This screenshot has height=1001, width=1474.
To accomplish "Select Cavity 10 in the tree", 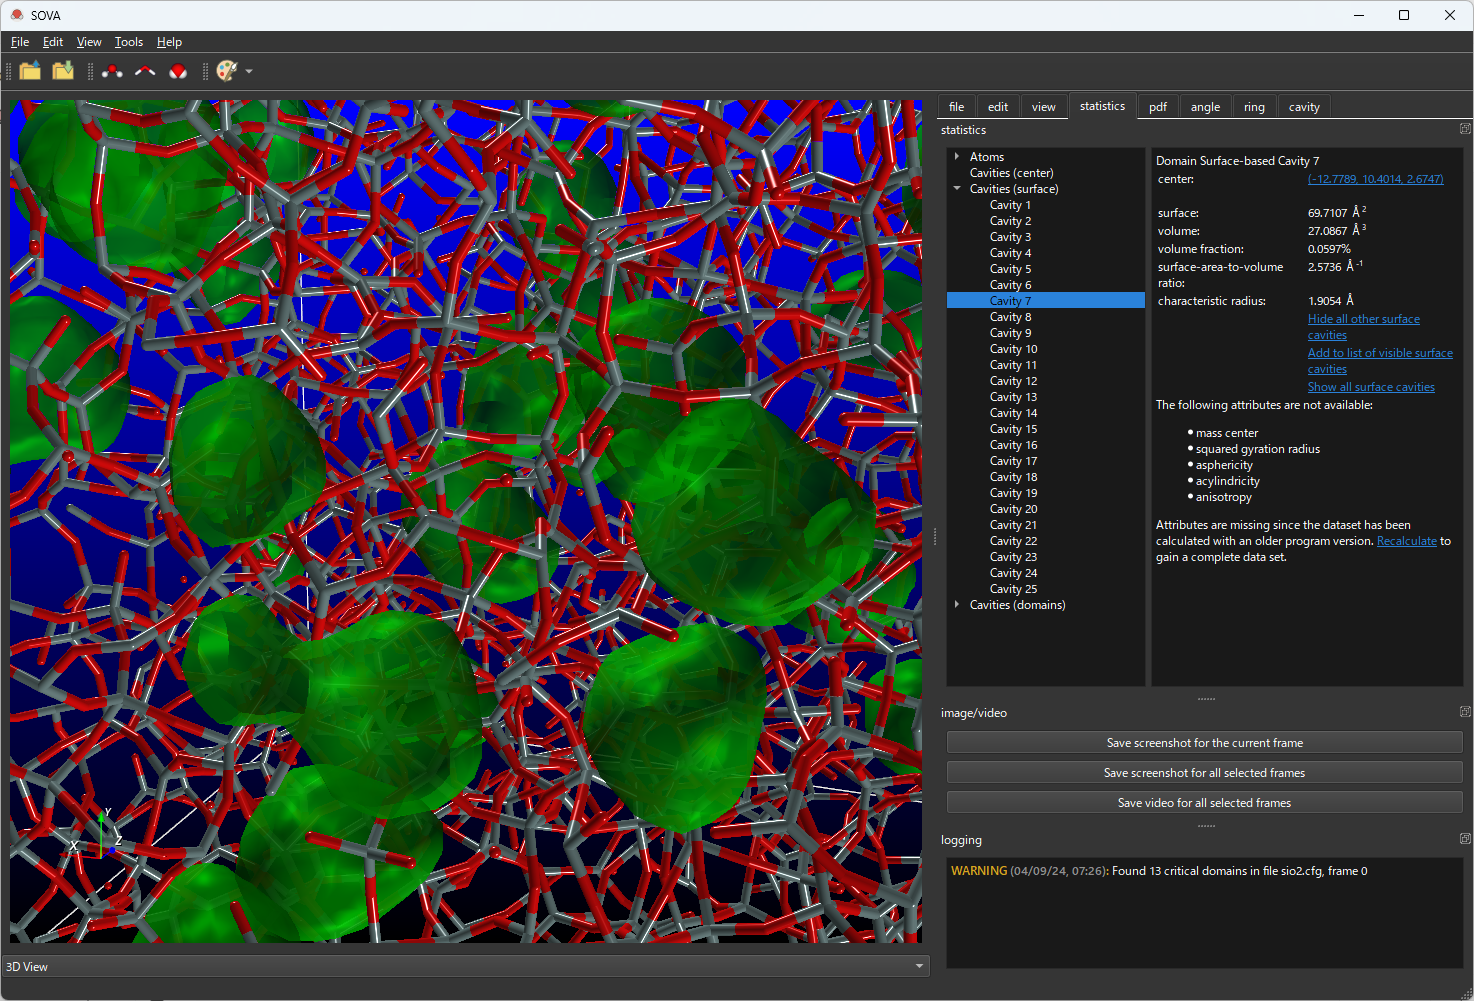I will pos(1013,349).
